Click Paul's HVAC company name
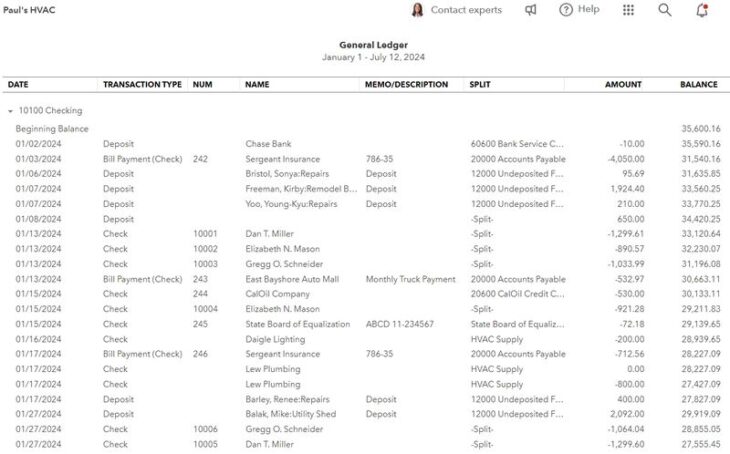The height and width of the screenshot is (454, 730). point(29,10)
